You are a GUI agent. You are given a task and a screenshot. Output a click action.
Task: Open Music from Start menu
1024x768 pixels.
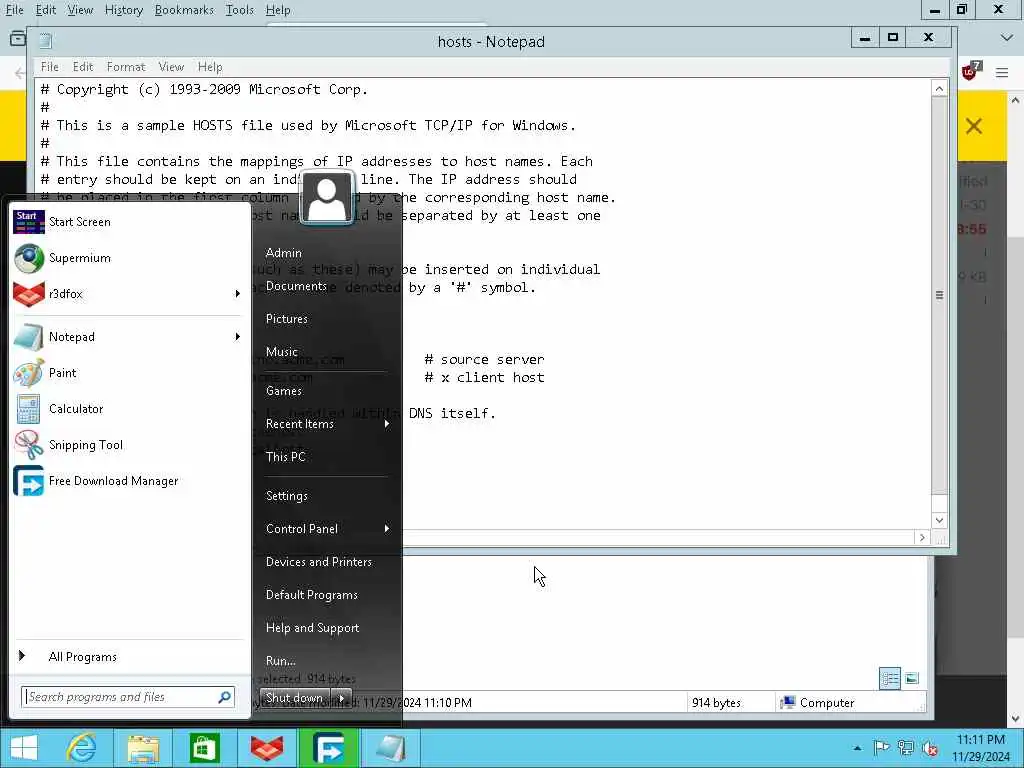tap(282, 352)
